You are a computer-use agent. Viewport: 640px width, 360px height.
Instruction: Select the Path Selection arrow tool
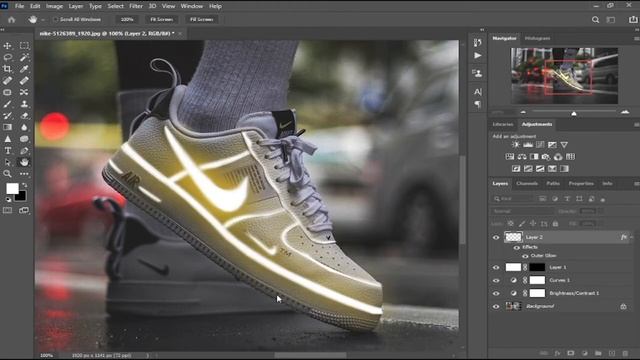7,162
